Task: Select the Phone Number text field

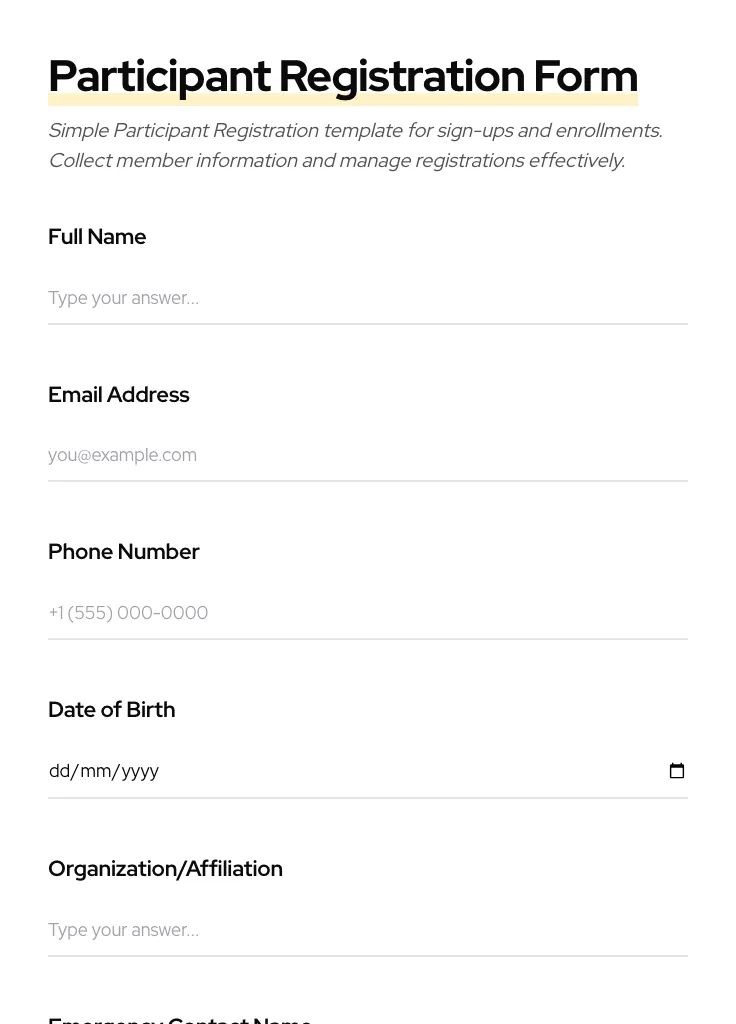Action: 367,613
